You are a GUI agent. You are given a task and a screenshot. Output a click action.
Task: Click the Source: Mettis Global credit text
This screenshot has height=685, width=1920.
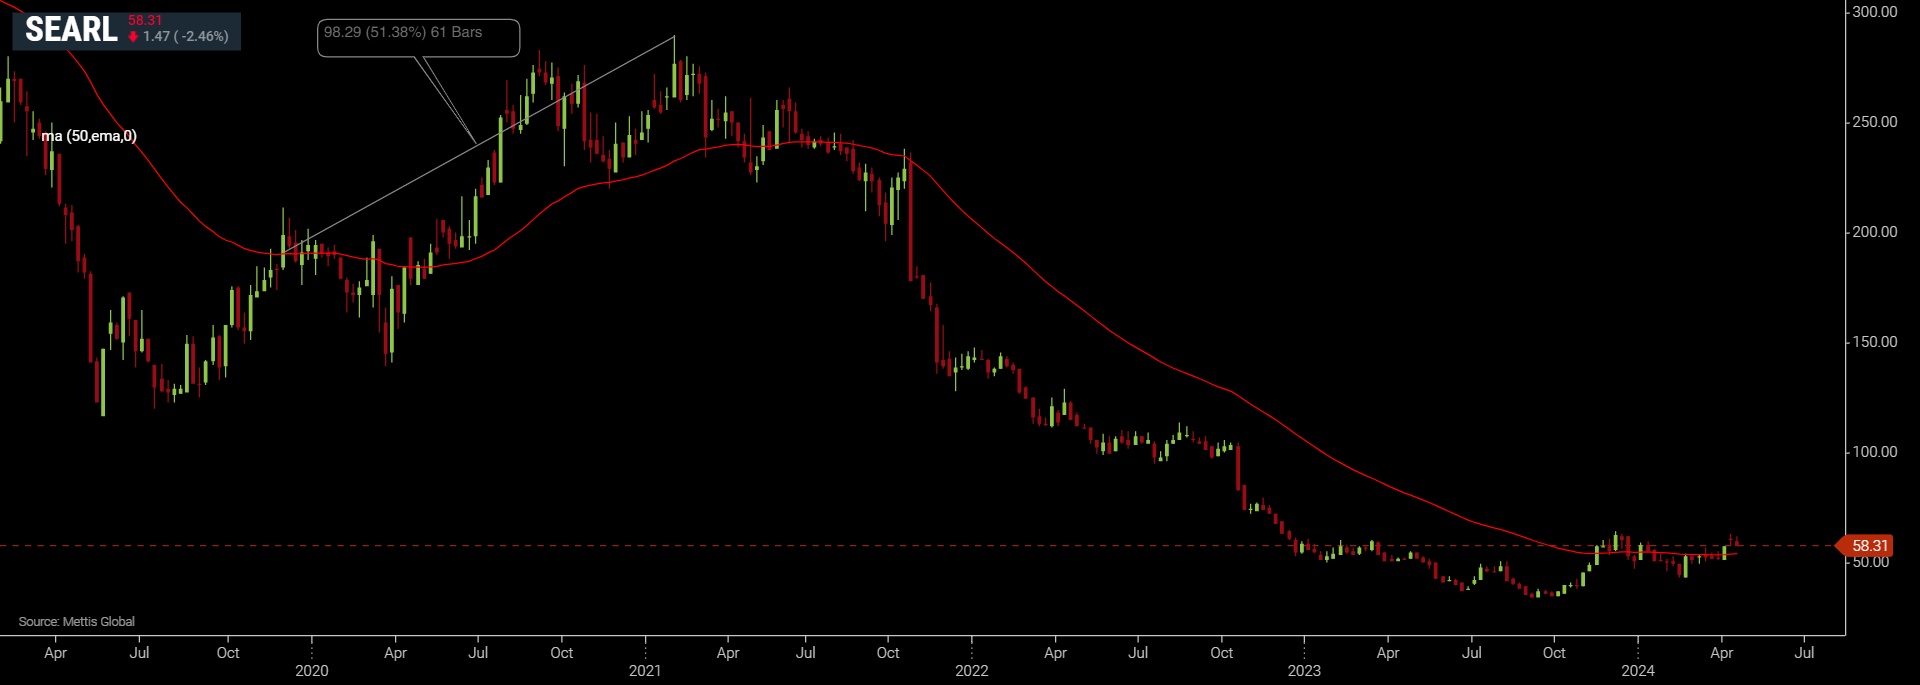pos(77,621)
